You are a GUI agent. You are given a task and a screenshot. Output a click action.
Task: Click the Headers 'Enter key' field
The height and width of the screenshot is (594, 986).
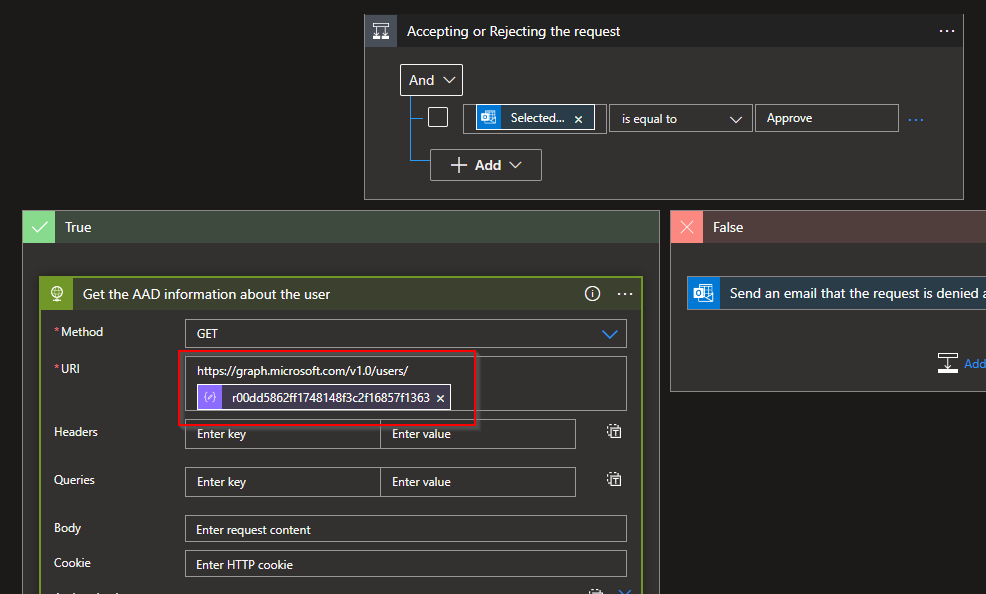tap(283, 434)
